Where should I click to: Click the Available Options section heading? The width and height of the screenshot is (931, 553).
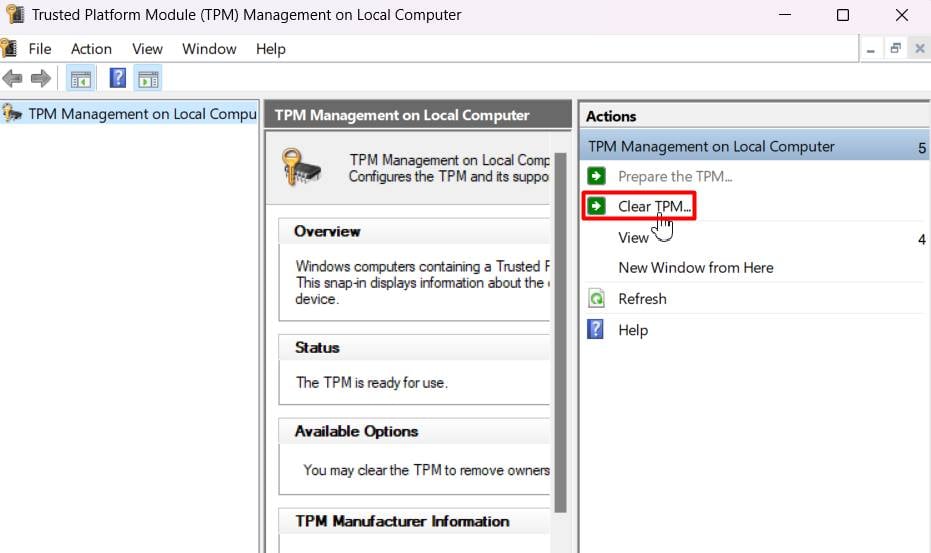pos(356,431)
